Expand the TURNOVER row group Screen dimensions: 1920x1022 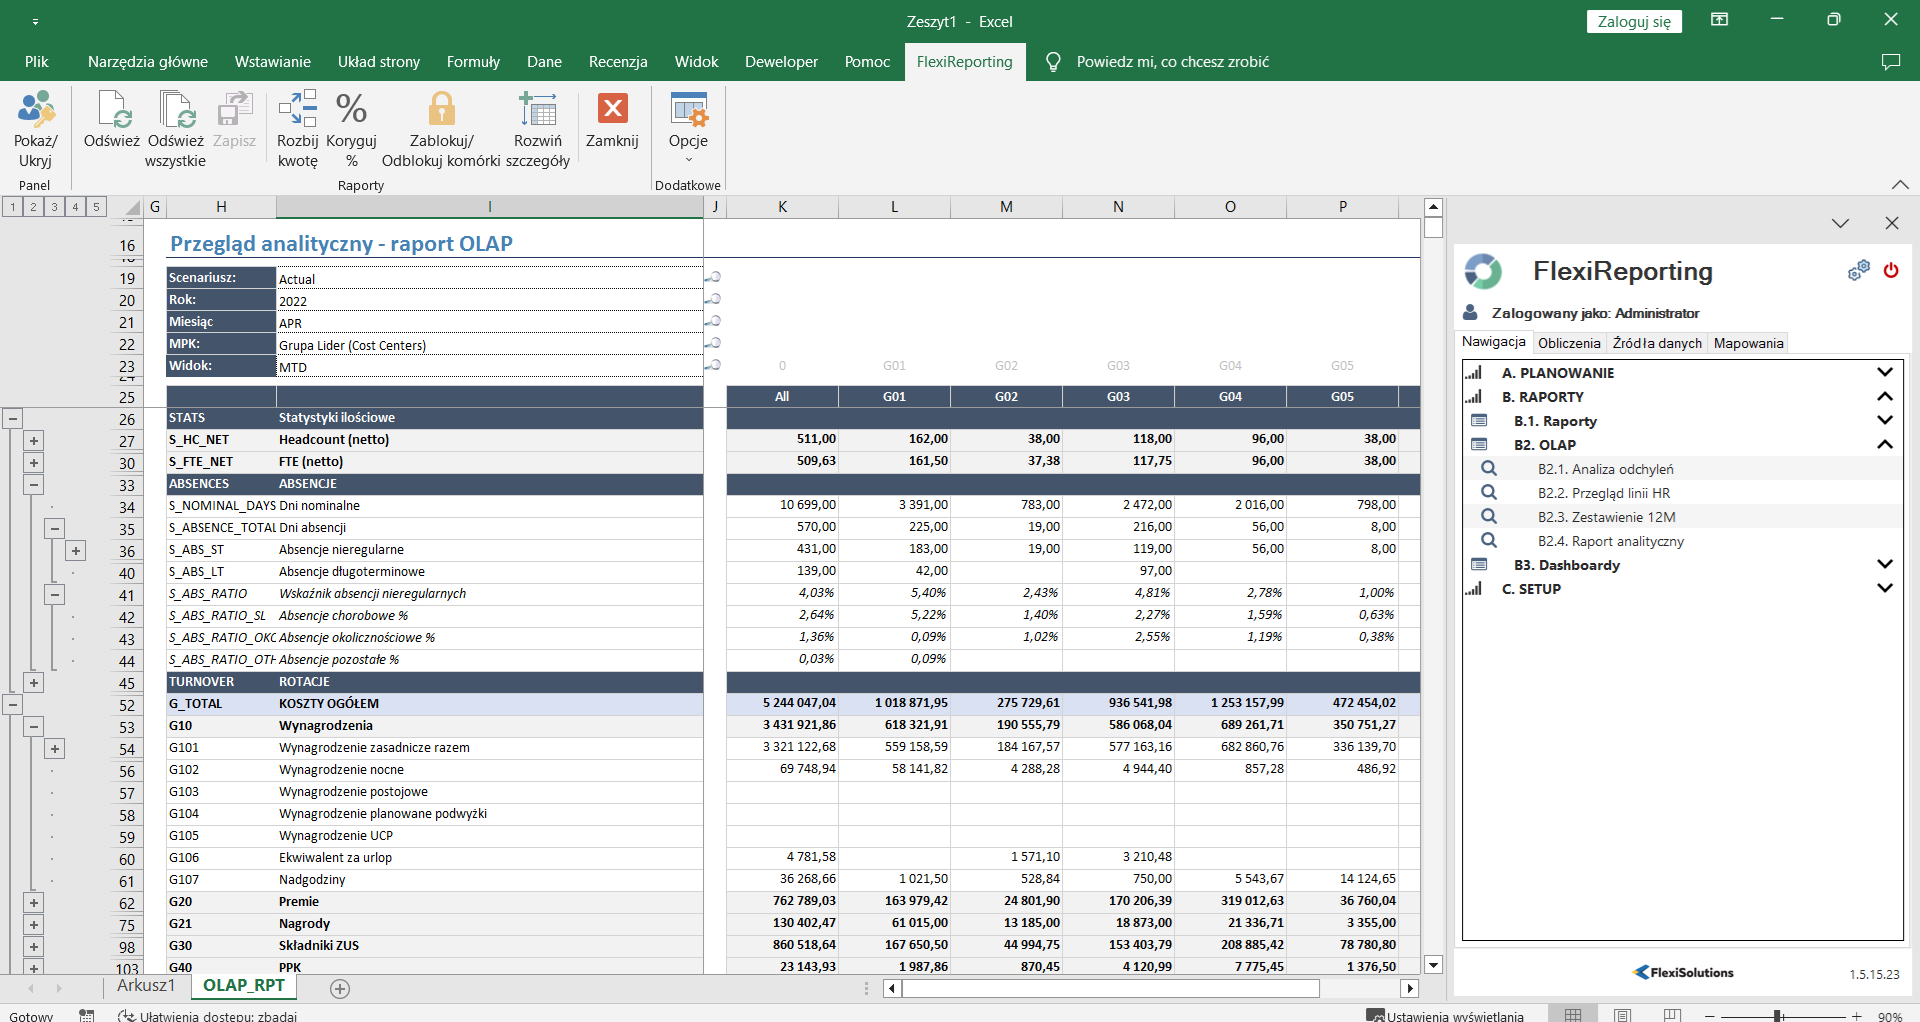click(34, 683)
